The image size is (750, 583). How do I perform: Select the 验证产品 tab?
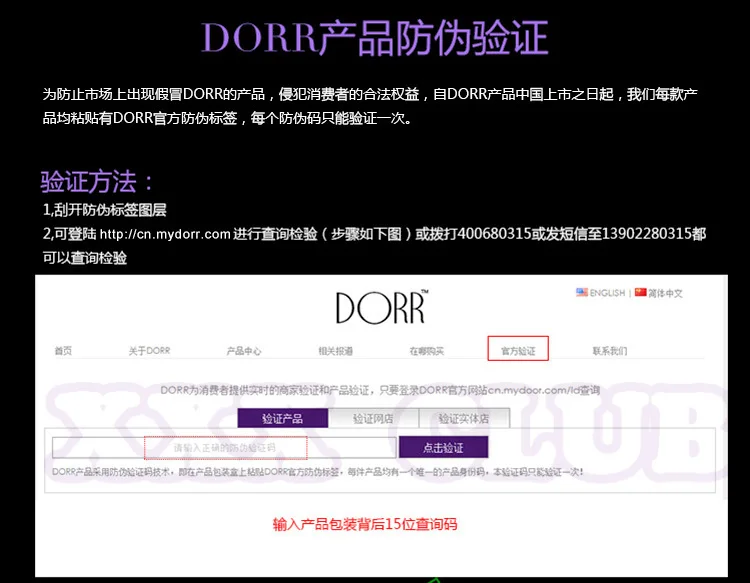click(x=283, y=418)
